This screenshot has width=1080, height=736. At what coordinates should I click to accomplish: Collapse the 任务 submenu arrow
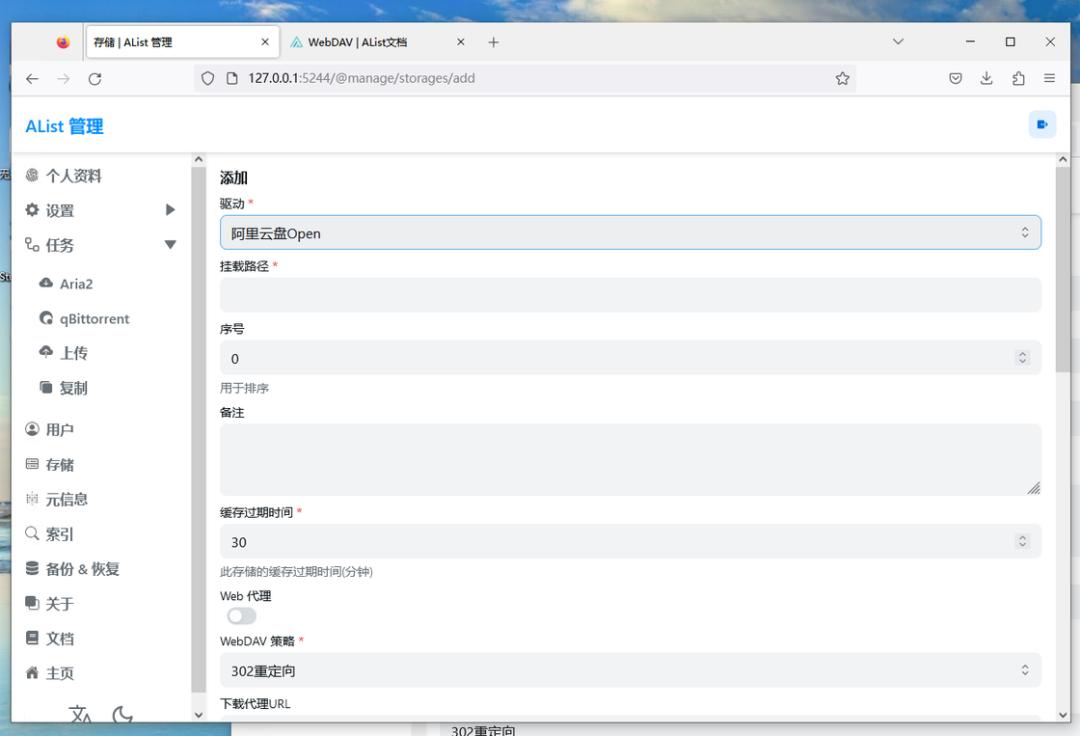(170, 244)
